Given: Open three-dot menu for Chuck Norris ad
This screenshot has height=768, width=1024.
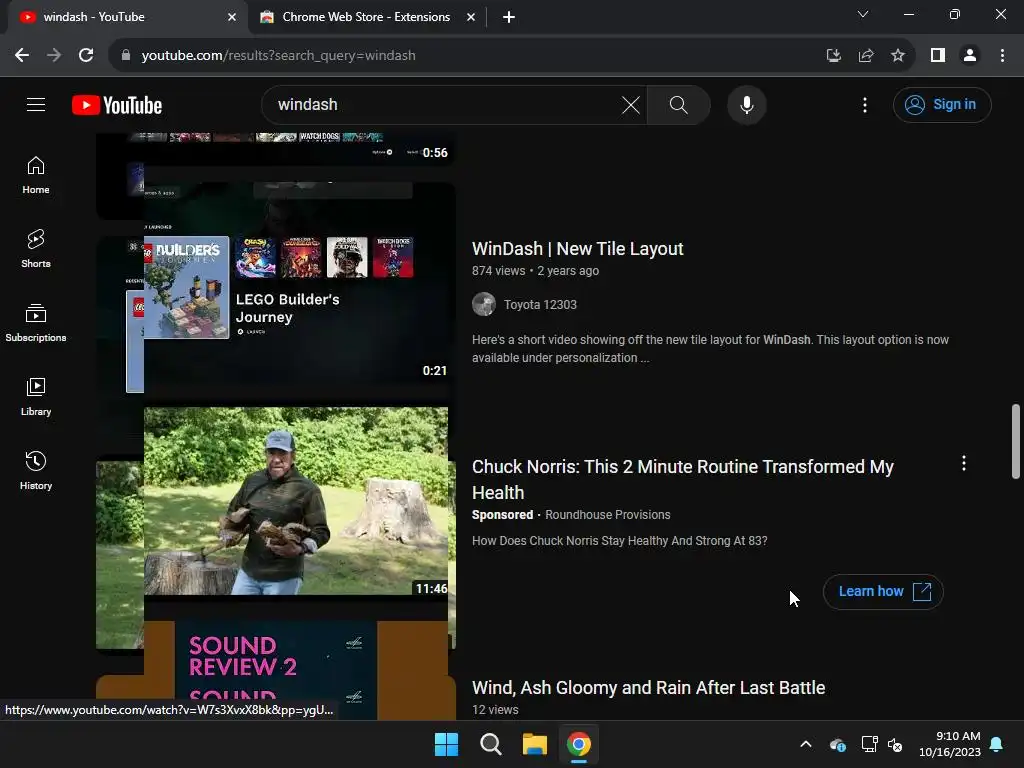Looking at the screenshot, I should click(x=964, y=463).
